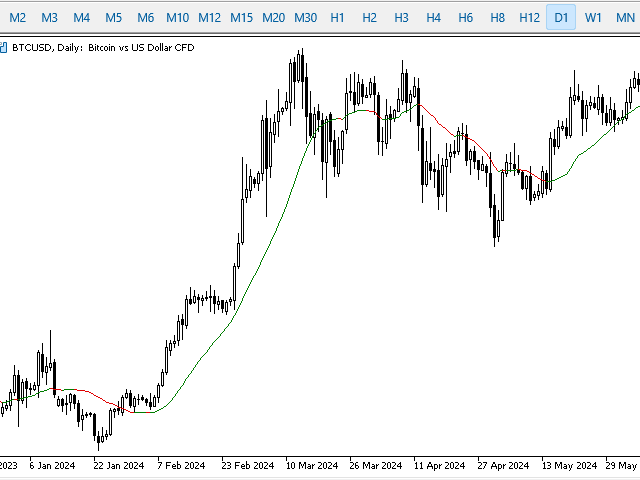Change timeframe to M20

click(273, 18)
